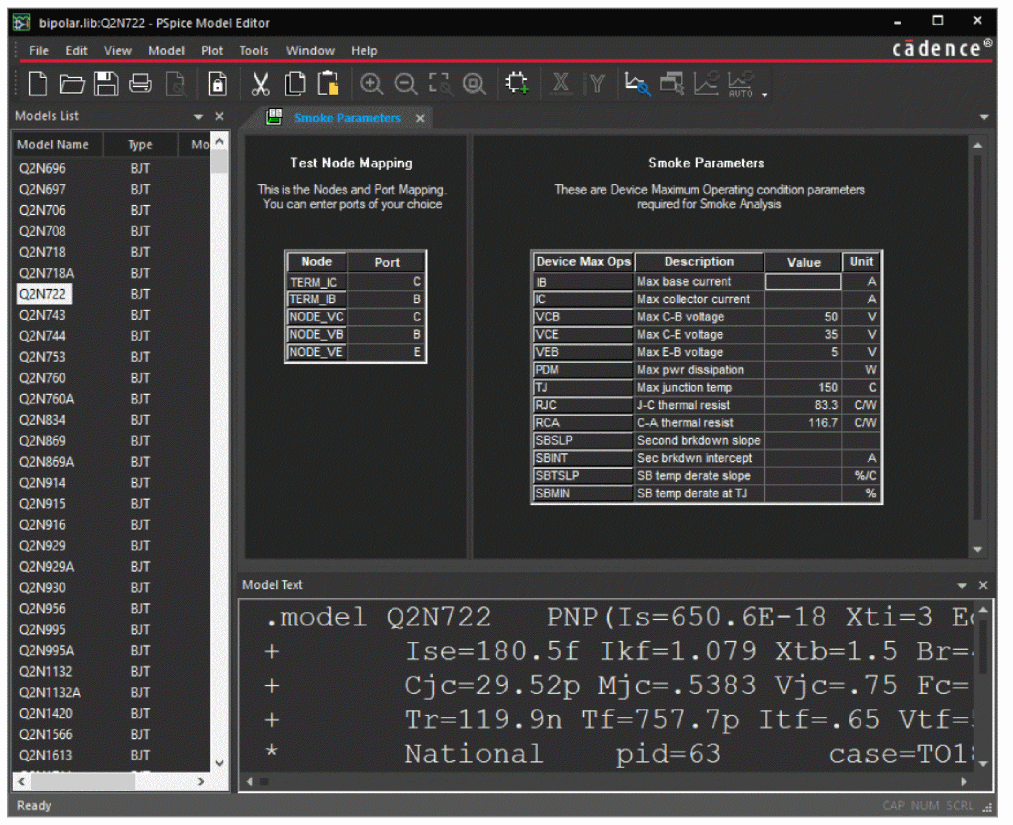Open the Help menu
1013x825 pixels.
pos(364,50)
